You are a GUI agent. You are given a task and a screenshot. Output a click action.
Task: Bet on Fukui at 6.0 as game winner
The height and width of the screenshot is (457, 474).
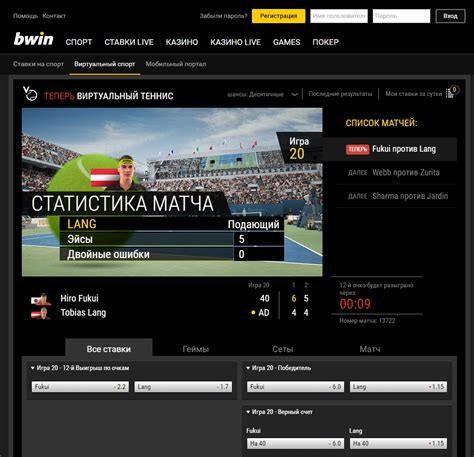296,387
